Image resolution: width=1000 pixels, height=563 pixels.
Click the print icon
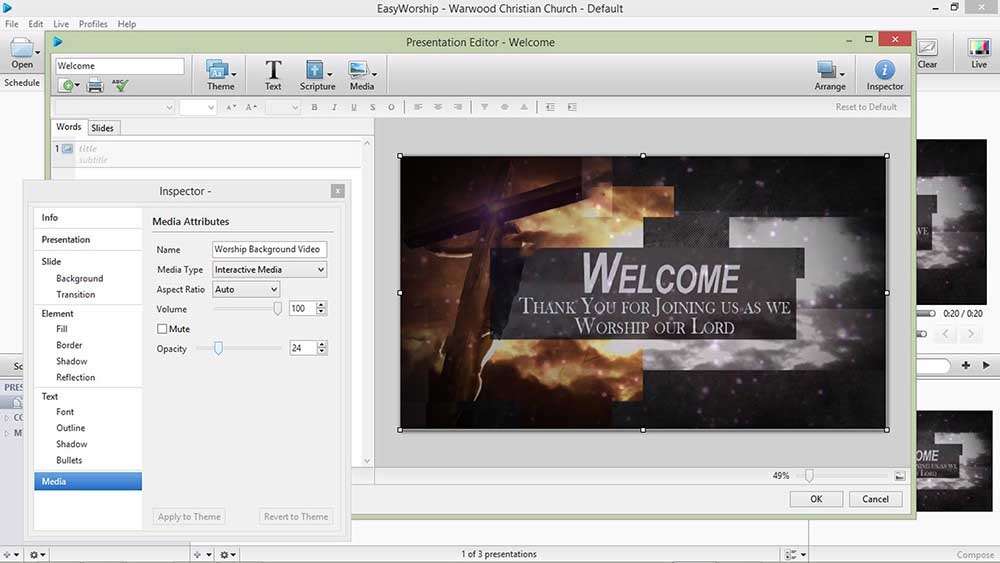click(95, 86)
